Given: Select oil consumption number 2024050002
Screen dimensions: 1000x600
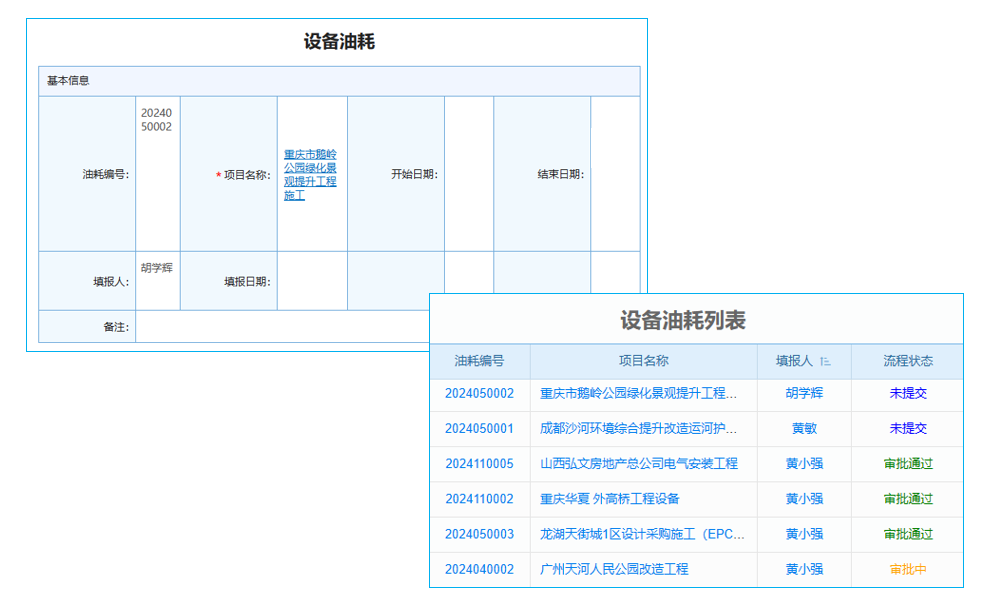Looking at the screenshot, I should 479,394.
